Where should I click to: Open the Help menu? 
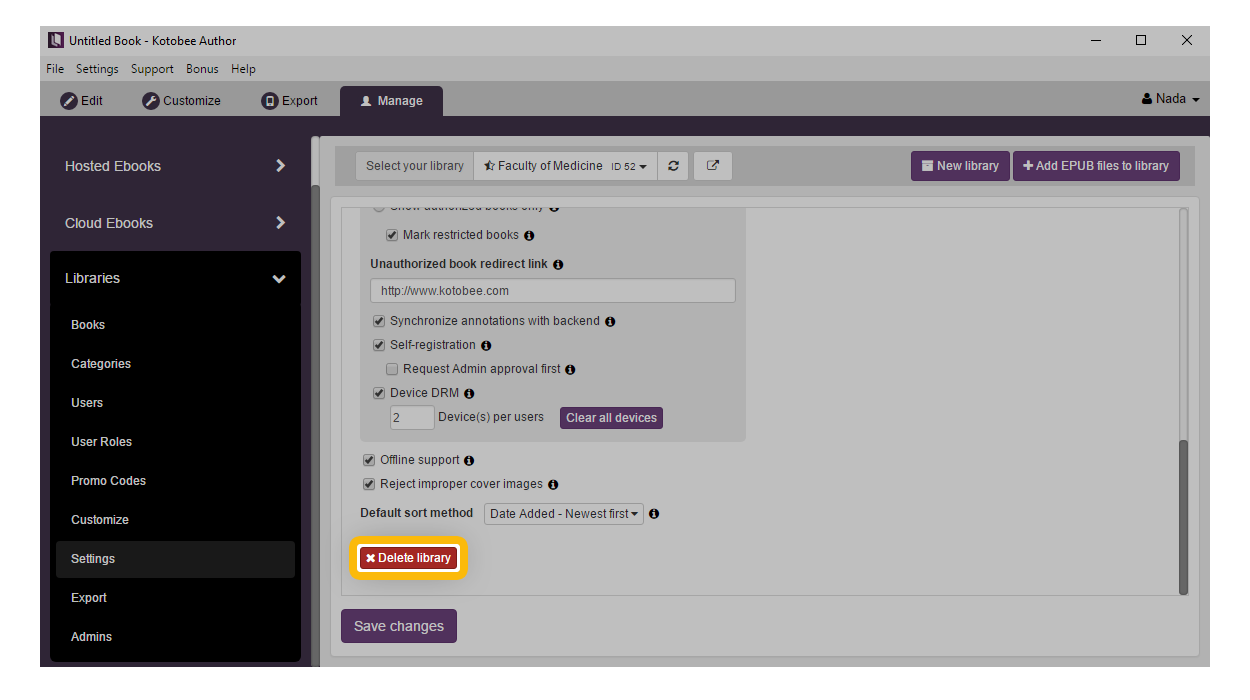click(243, 69)
